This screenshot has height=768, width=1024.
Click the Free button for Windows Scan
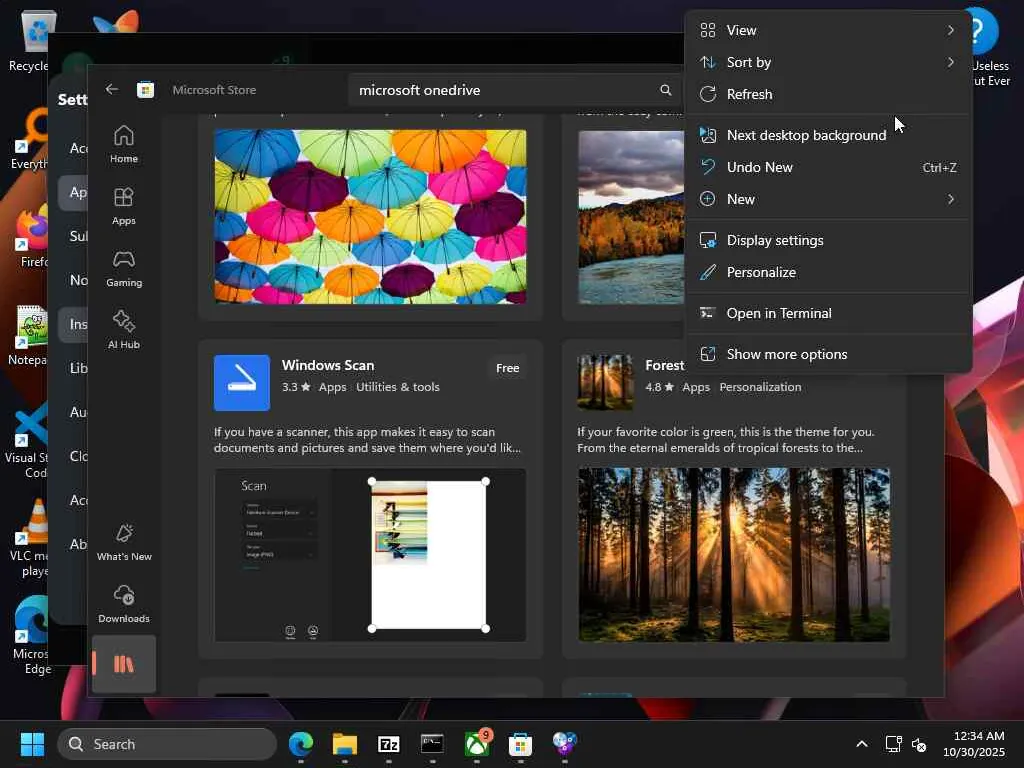(507, 368)
